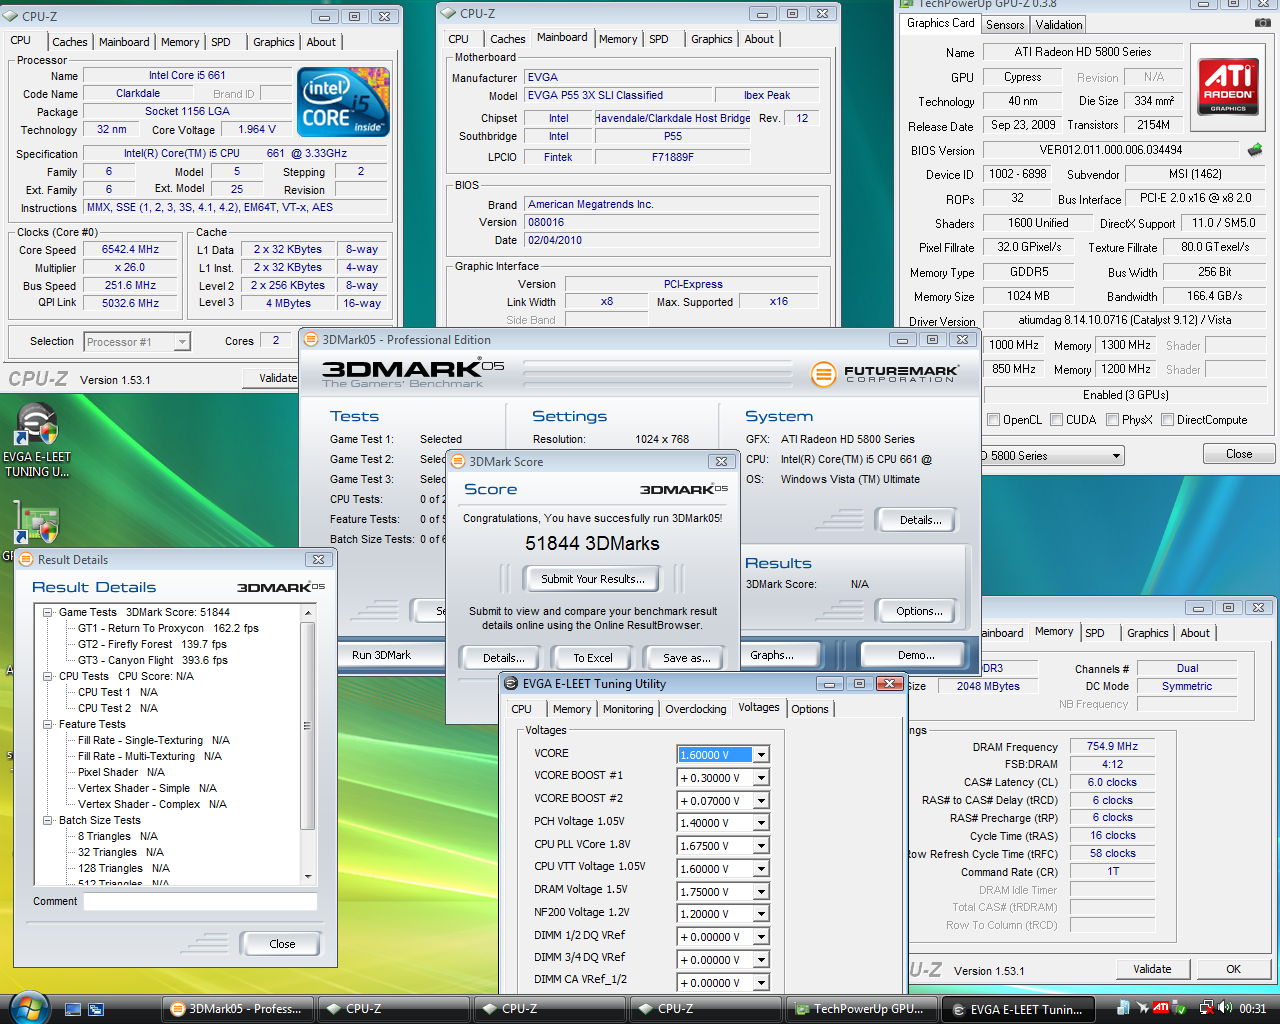Enable the CUDA checkbox in GPU-Z

point(1056,420)
